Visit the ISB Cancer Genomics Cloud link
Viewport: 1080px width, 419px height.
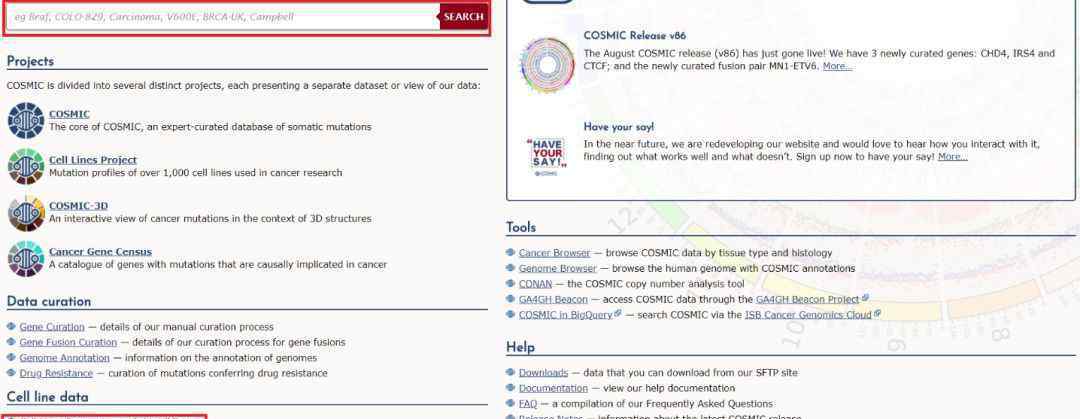[x=808, y=314]
